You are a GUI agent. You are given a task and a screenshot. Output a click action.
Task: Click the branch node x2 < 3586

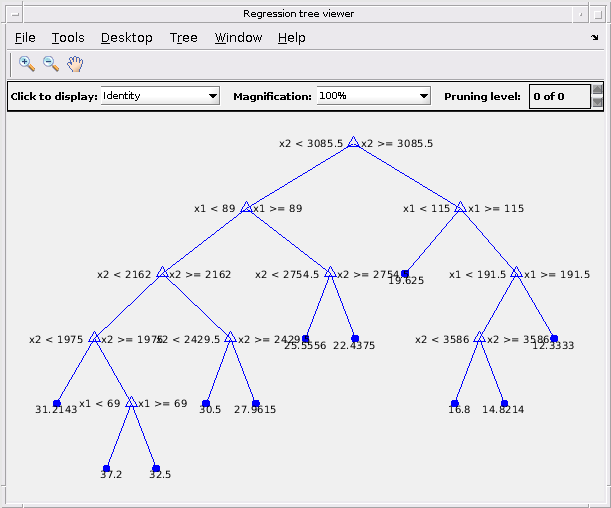point(479,337)
